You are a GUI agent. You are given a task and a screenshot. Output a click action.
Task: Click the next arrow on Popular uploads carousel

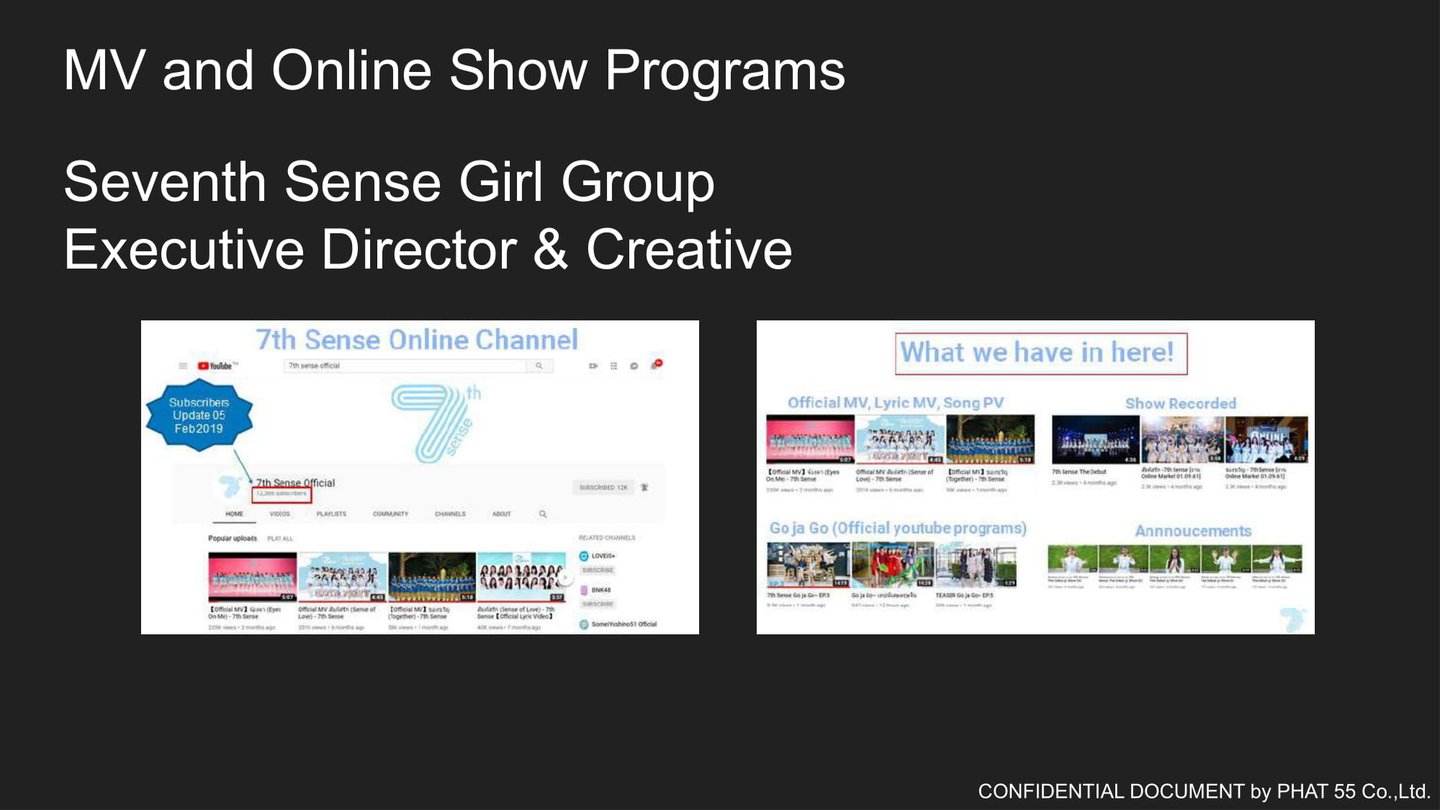[x=565, y=577]
